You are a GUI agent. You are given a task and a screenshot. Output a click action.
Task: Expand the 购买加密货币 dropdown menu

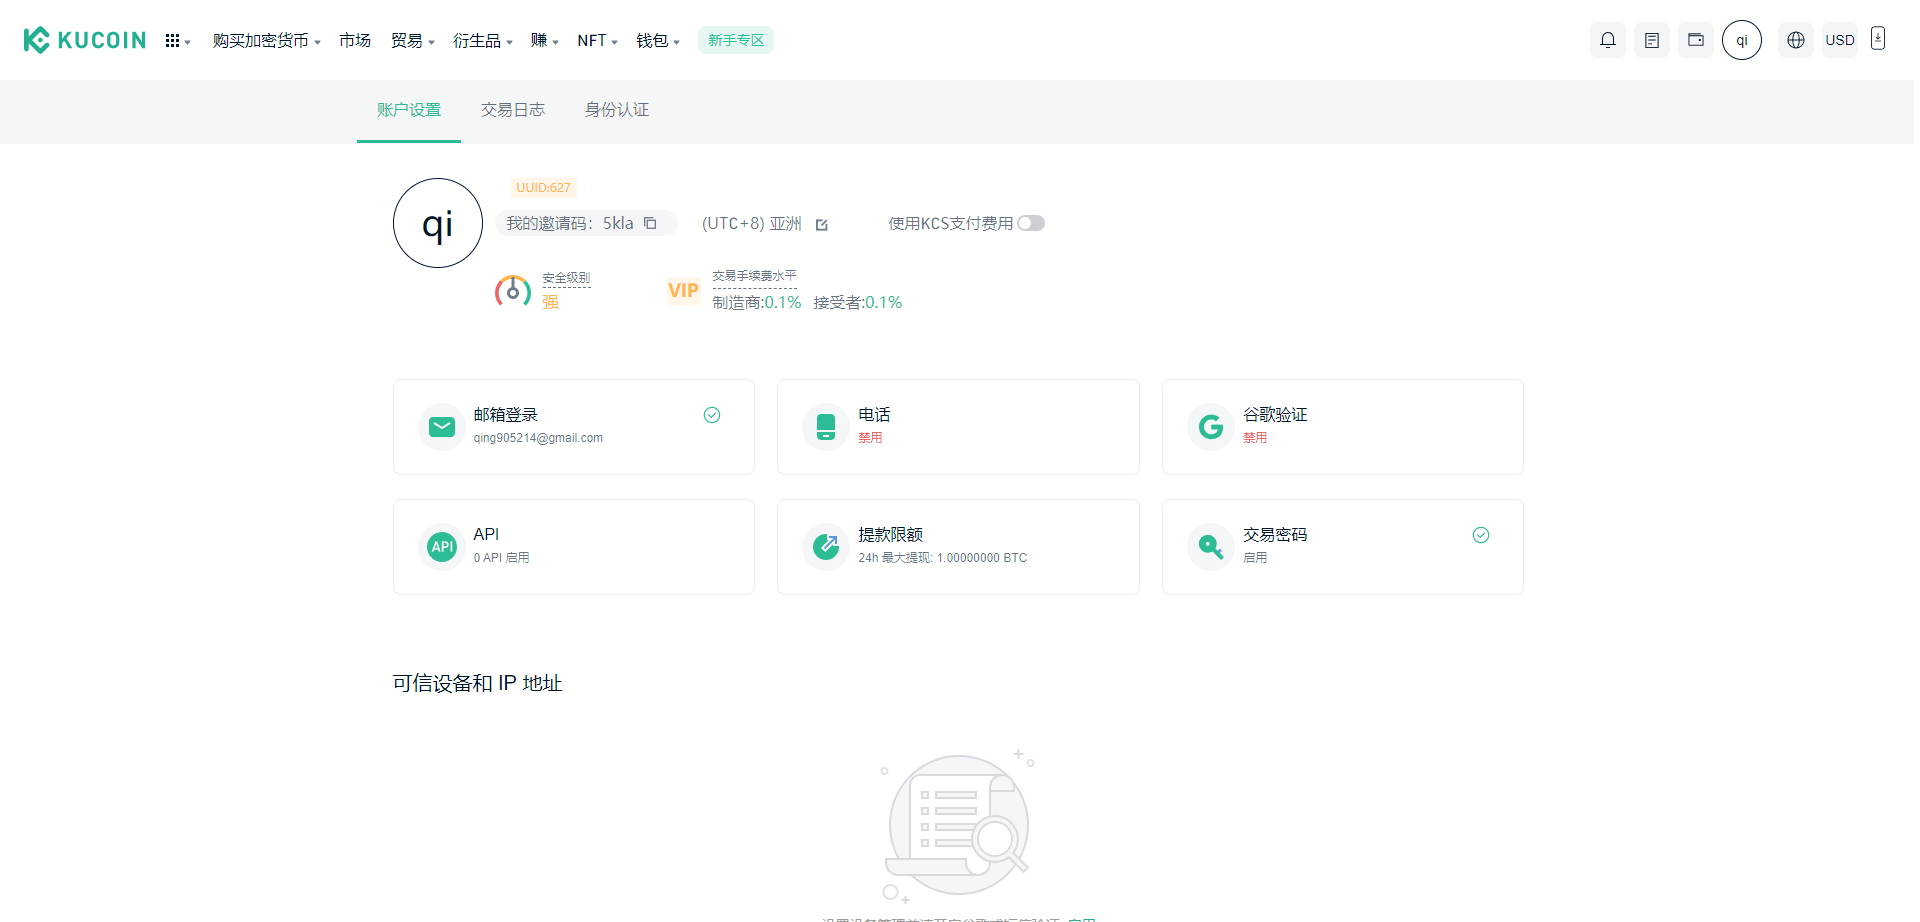tap(266, 41)
